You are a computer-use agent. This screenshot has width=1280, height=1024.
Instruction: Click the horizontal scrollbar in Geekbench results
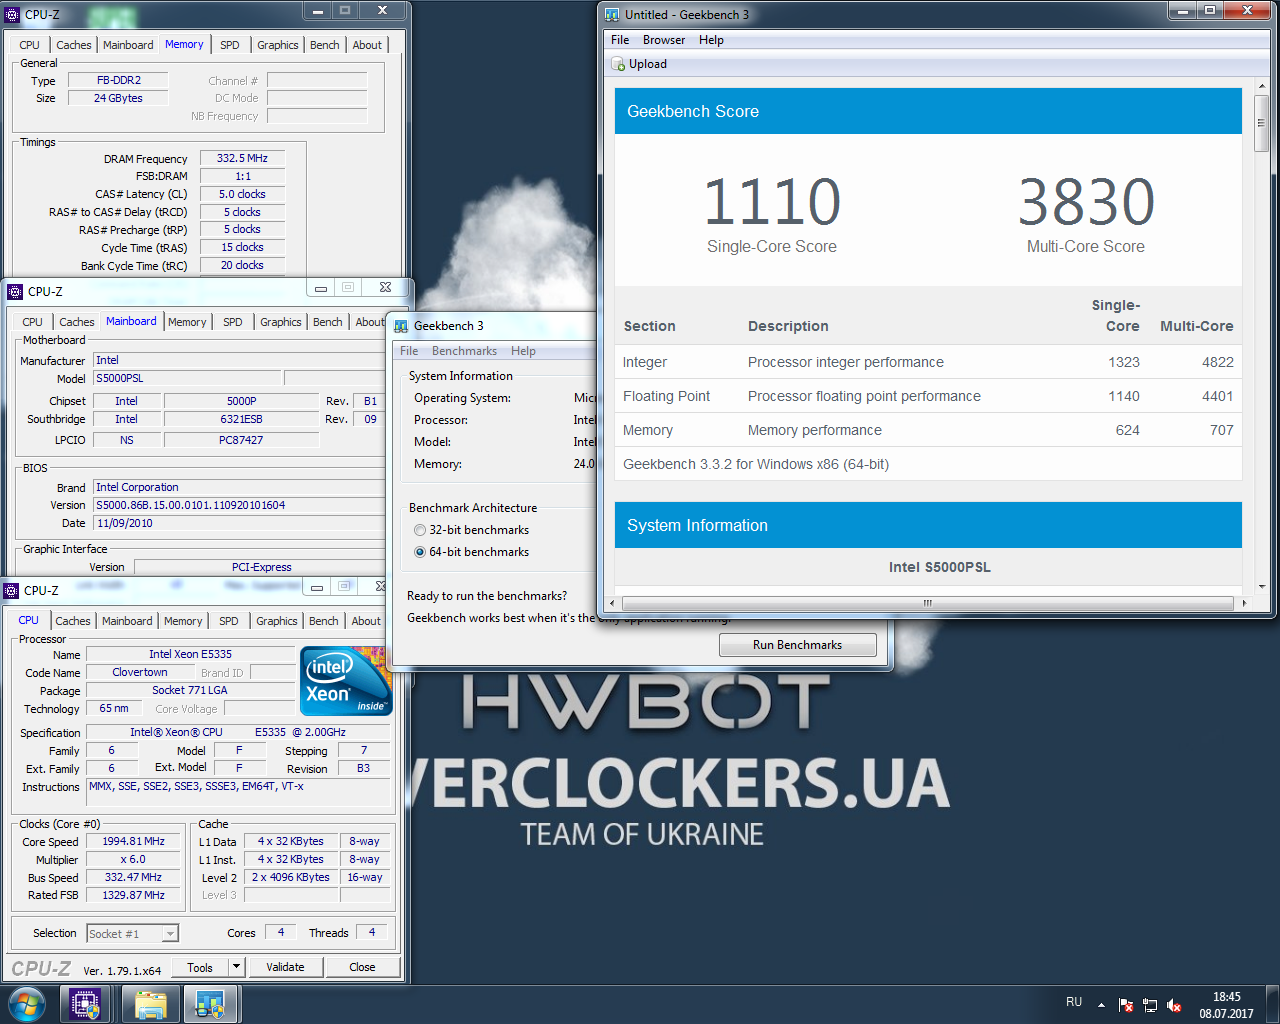coord(927,603)
